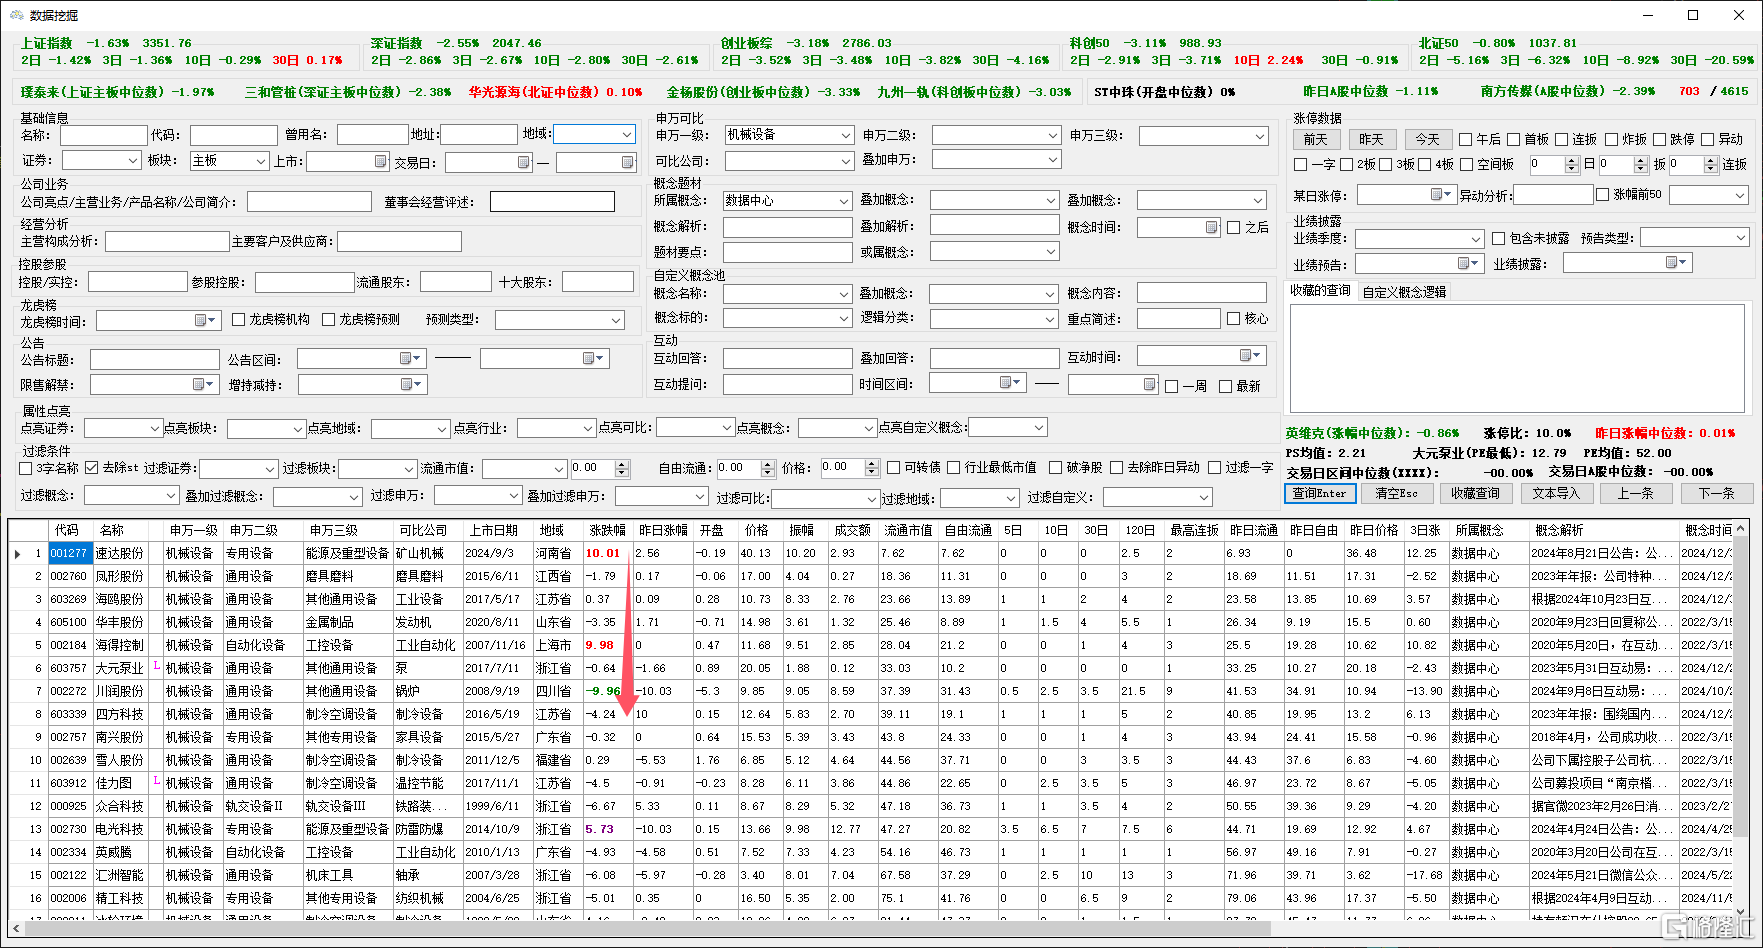Check the 首板 checkbox
The image size is (1763, 948).
click(x=1514, y=140)
